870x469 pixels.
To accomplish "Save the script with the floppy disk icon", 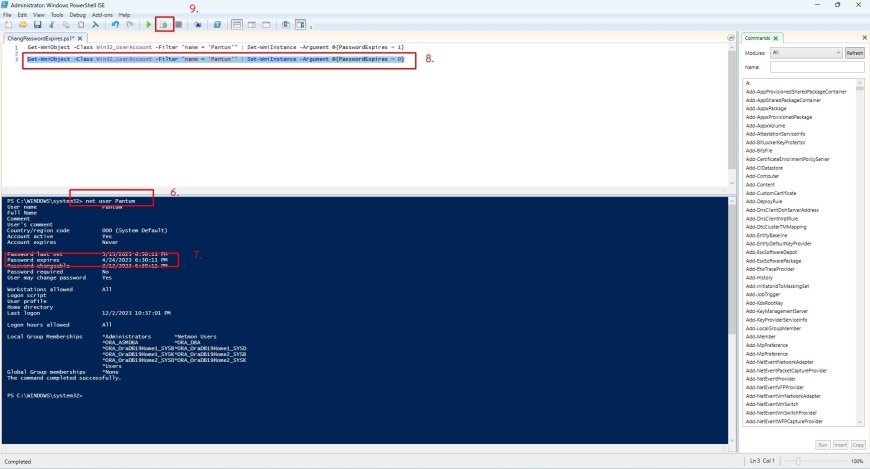I will point(37,24).
